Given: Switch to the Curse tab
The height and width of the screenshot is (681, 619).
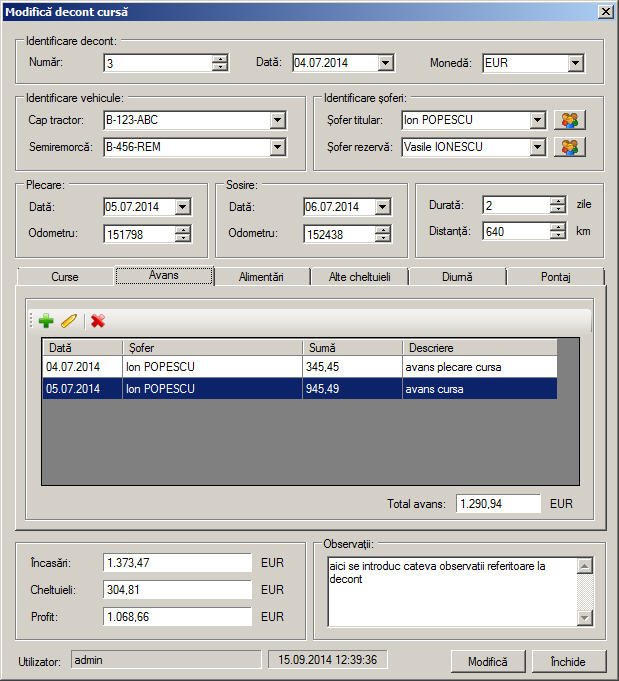Looking at the screenshot, I should coord(65,277).
